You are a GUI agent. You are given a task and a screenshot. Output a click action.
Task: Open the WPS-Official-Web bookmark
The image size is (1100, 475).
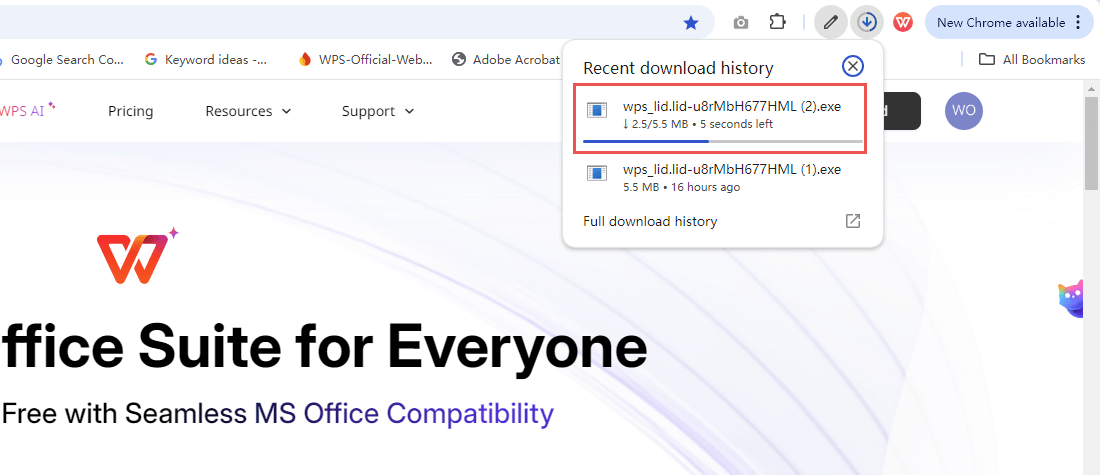[x=365, y=60]
